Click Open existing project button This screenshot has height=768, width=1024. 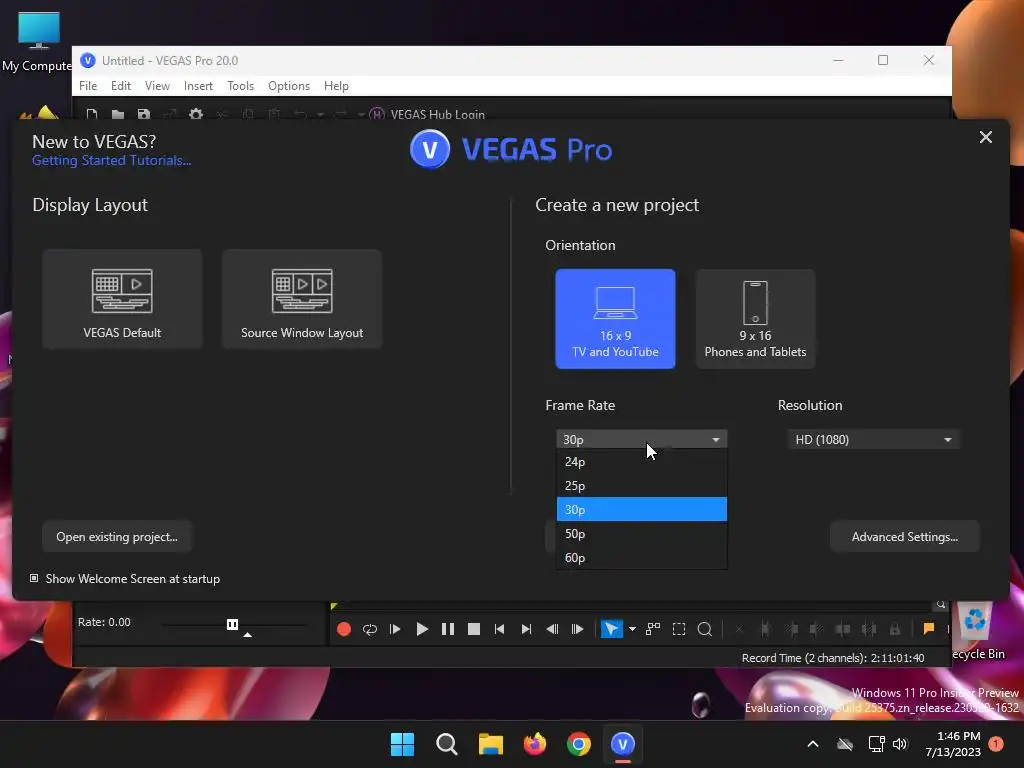pyautogui.click(x=117, y=537)
